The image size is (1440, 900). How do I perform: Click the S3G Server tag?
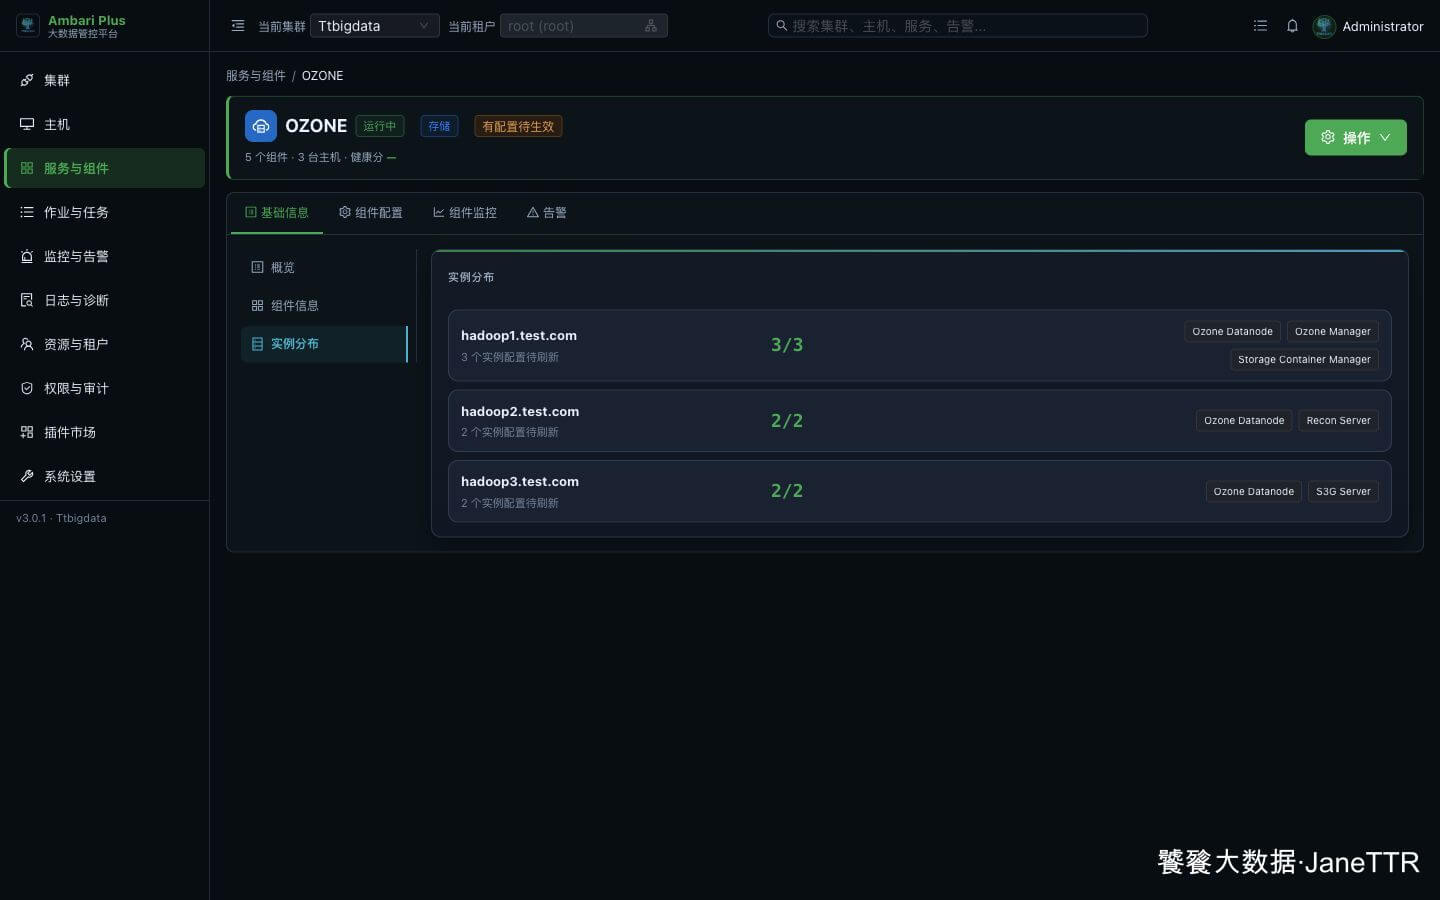tap(1343, 492)
